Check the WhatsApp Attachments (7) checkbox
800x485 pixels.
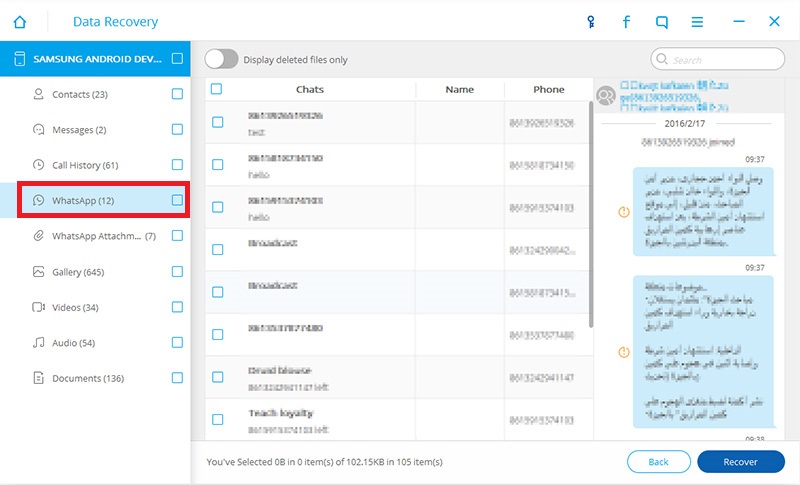tap(177, 236)
